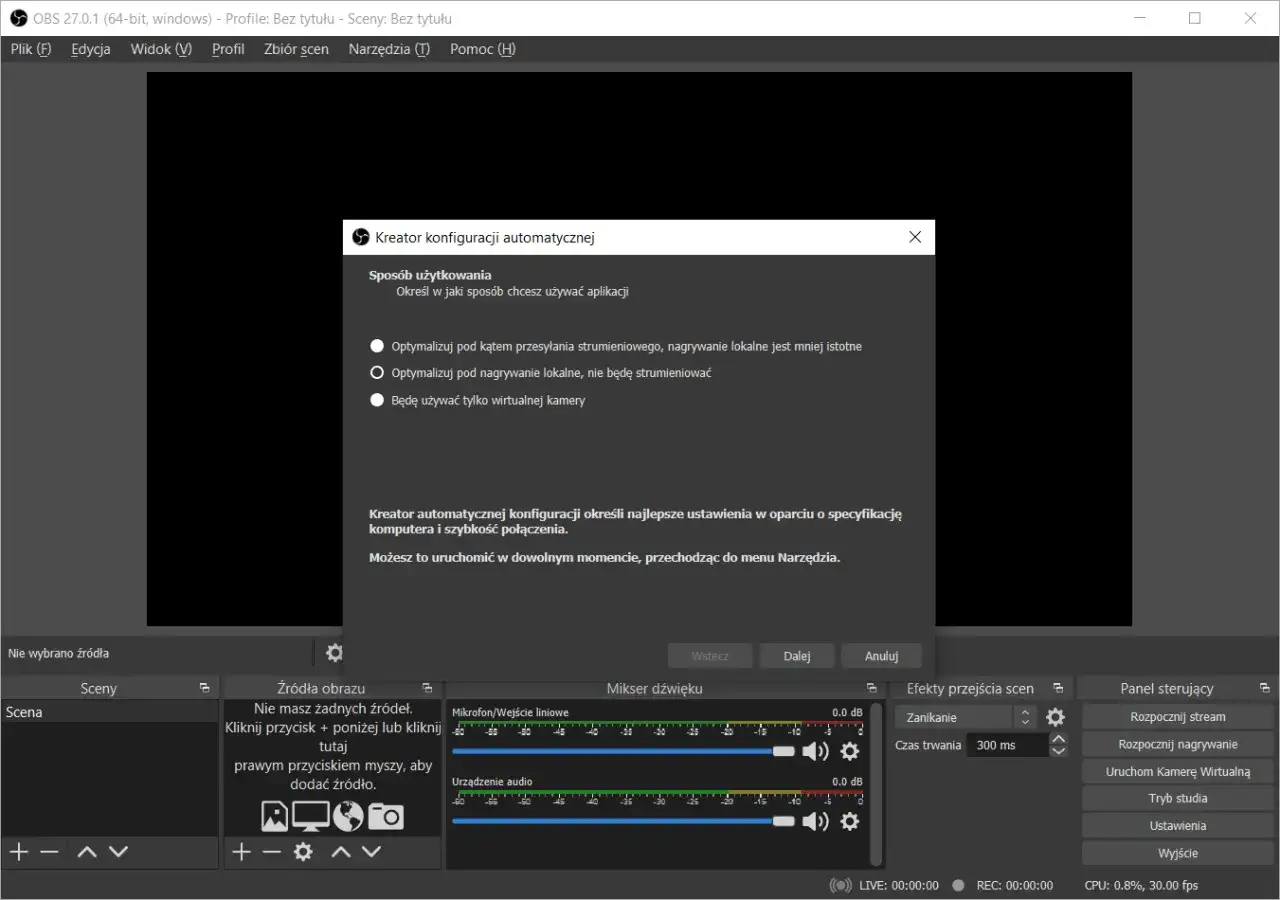Open the Profil menu
Image resolution: width=1280 pixels, height=900 pixels.
coord(228,49)
